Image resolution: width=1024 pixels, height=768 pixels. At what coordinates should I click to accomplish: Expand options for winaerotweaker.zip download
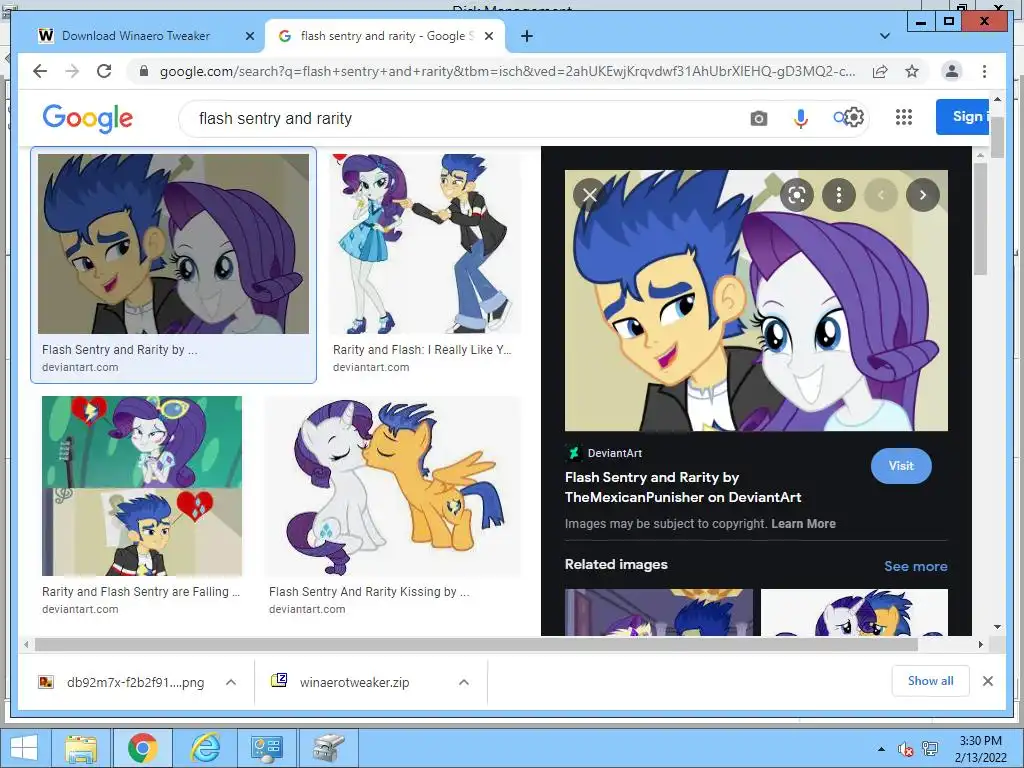[464, 682]
